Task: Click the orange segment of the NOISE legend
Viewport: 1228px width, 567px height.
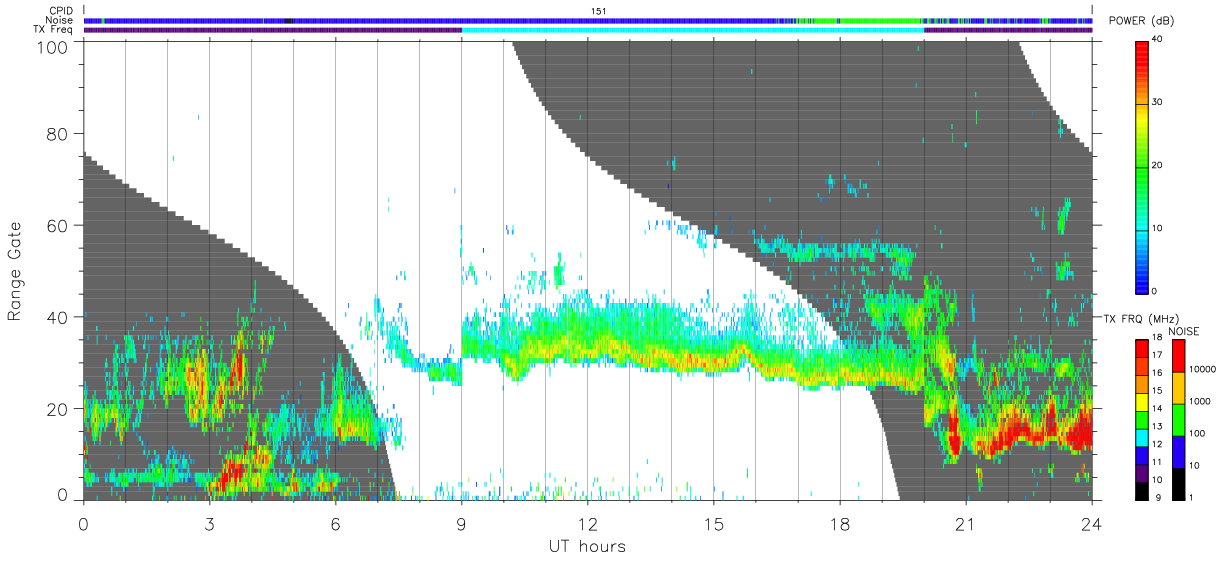Action: (x=1179, y=388)
